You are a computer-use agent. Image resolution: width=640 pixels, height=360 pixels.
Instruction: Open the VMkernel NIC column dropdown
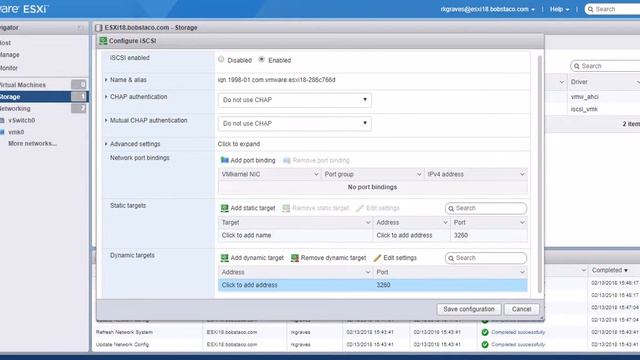316,174
